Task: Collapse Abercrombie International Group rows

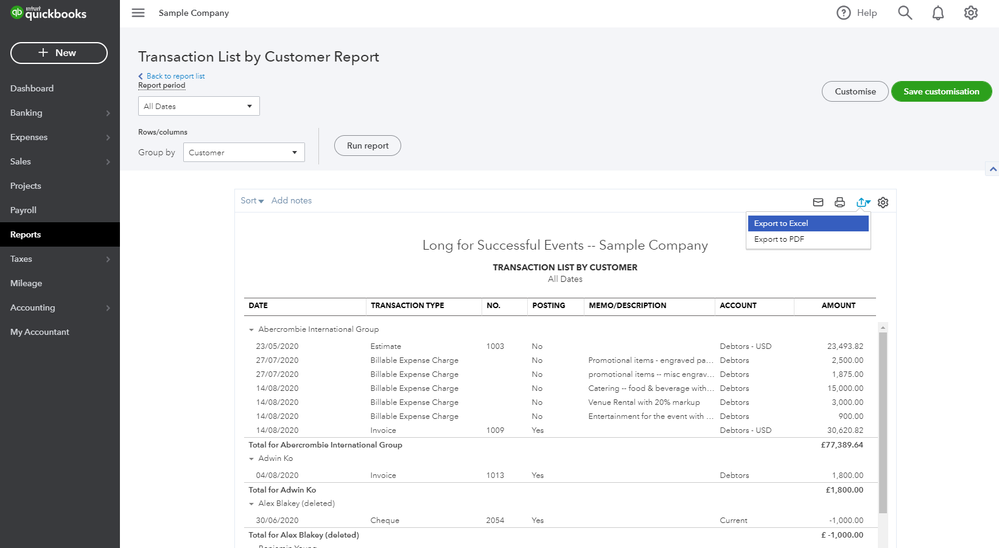Action: point(251,329)
